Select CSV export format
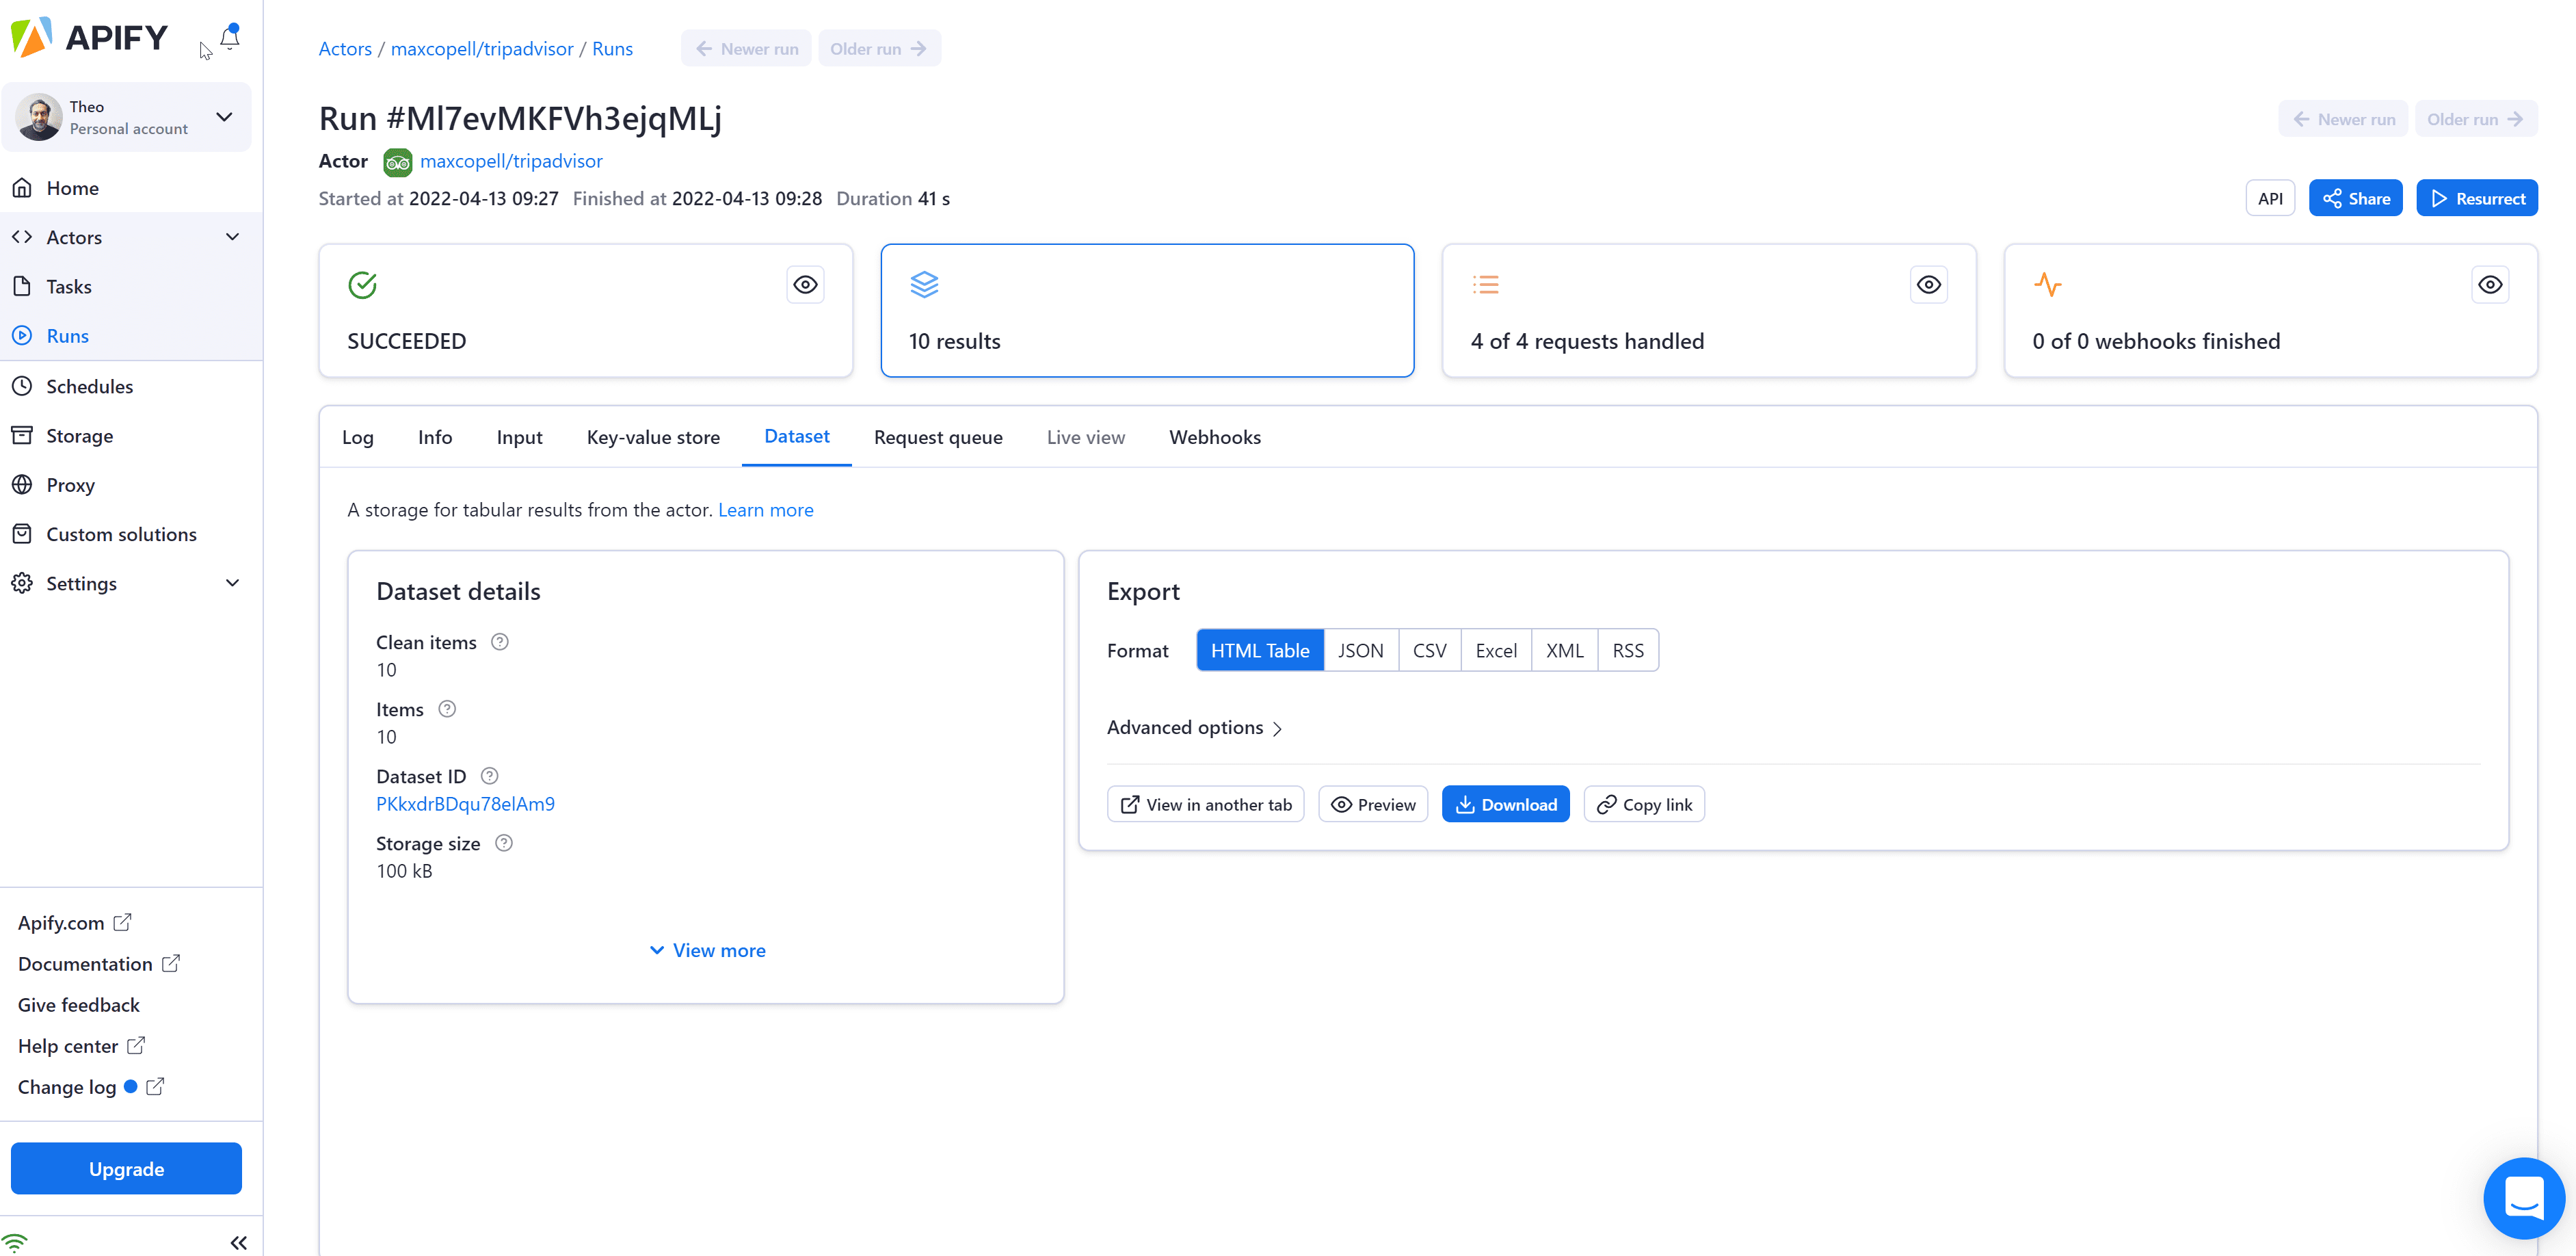 click(1429, 650)
